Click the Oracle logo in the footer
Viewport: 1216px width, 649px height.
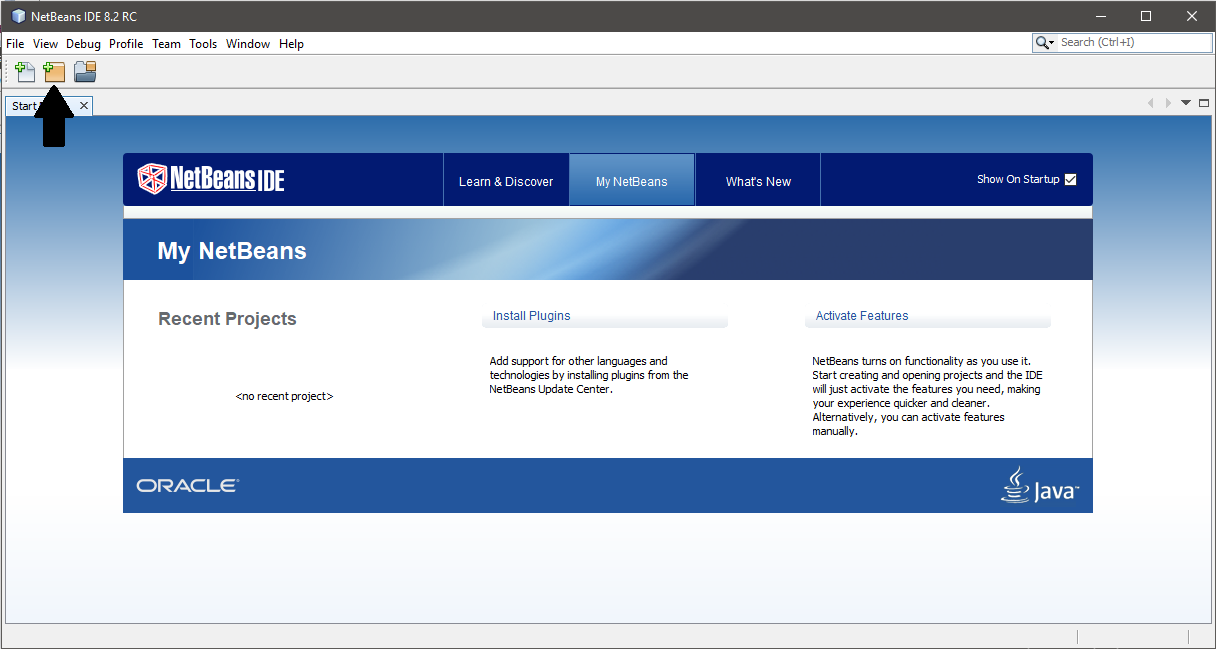(187, 484)
